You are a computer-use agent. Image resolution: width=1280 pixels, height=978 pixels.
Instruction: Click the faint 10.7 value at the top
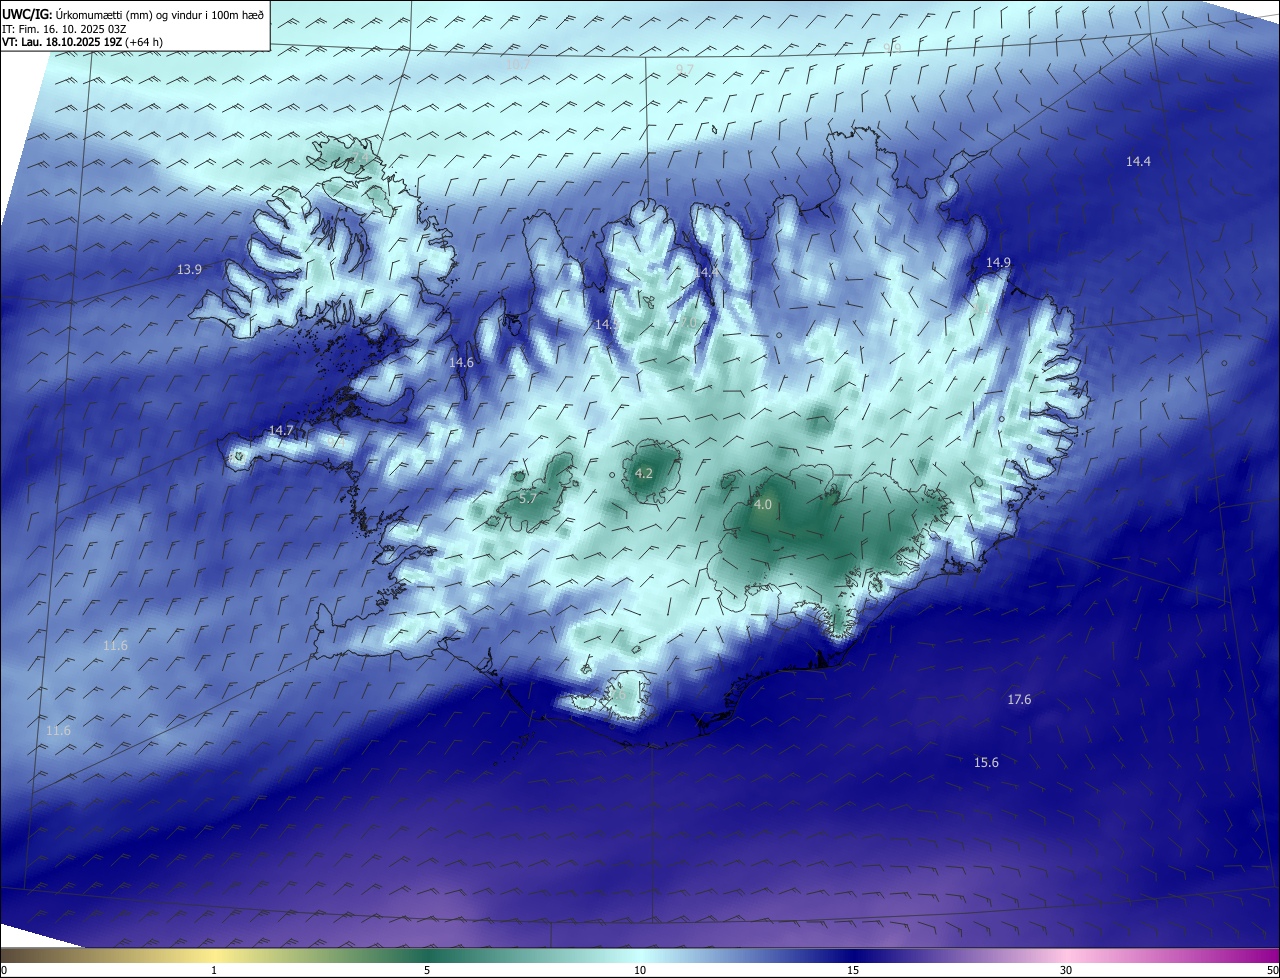517,65
